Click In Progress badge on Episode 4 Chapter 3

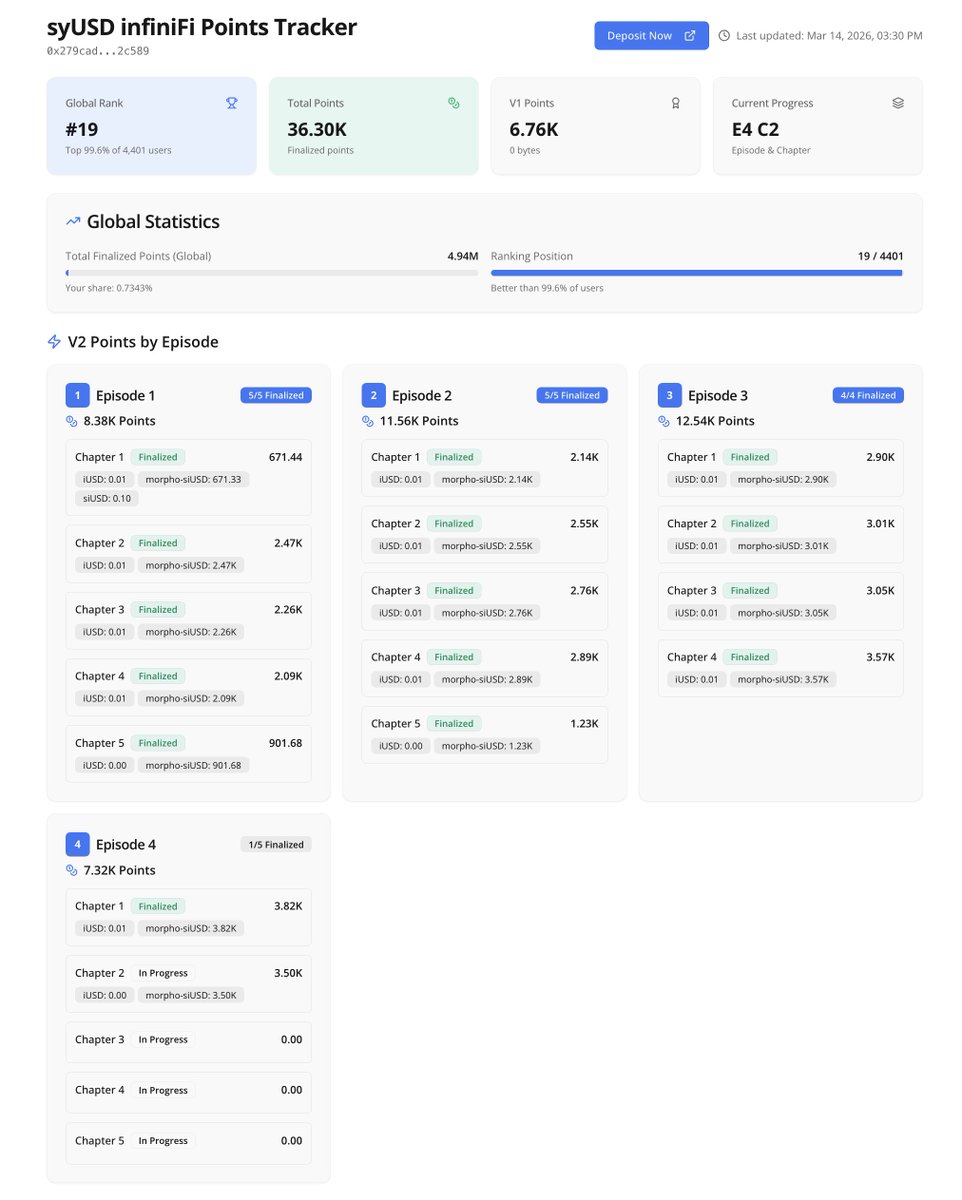pos(163,1040)
